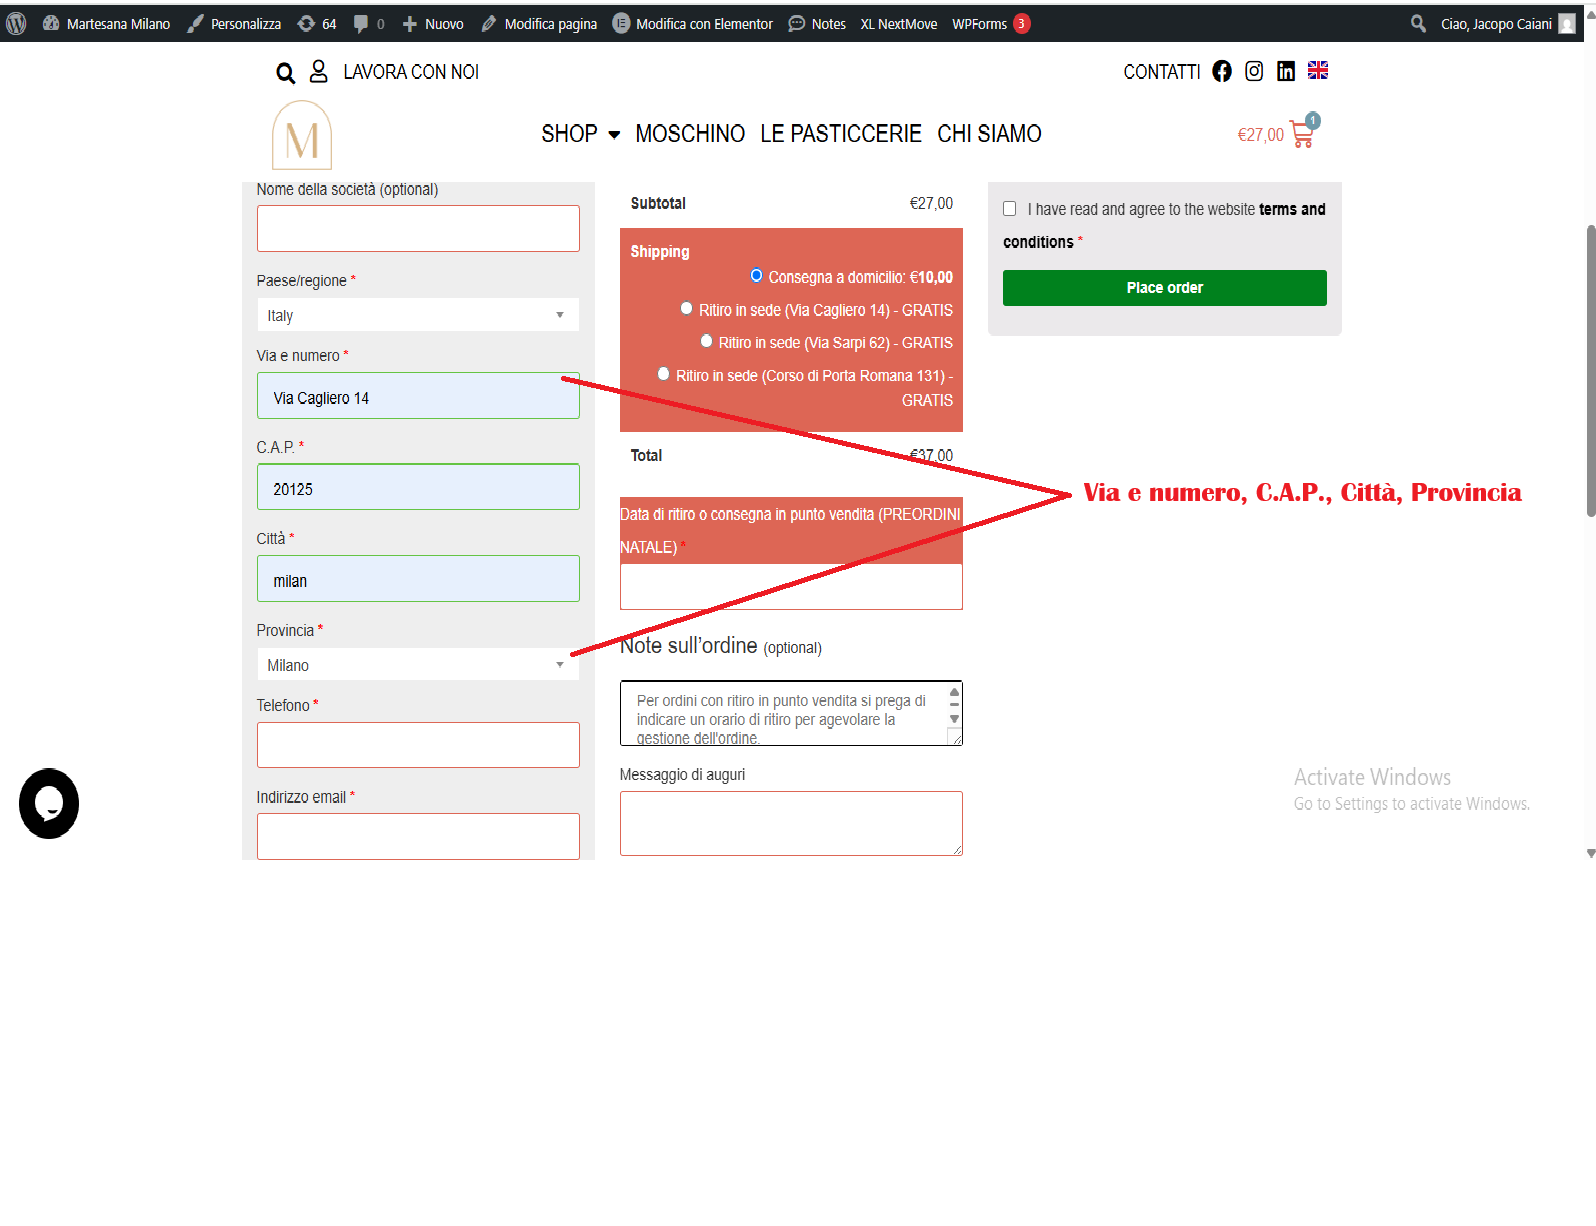Go to LE PASTICCERIE page

tap(841, 134)
